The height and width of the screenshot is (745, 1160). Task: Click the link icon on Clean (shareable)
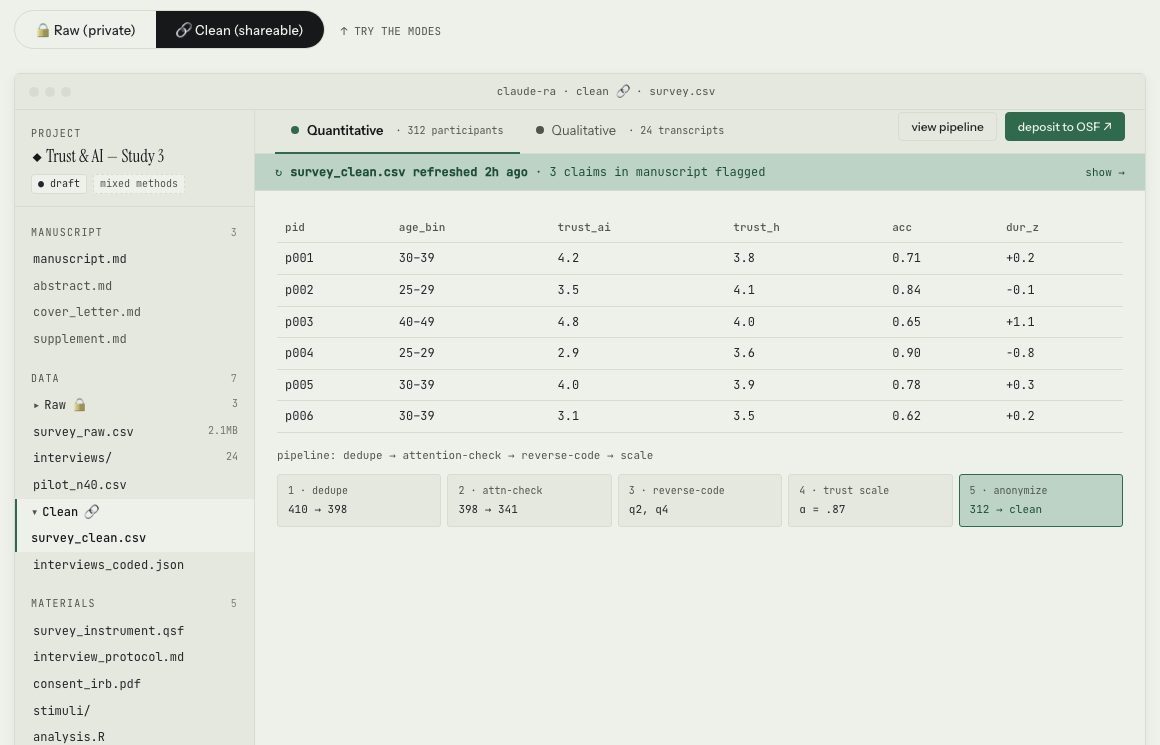coord(186,30)
